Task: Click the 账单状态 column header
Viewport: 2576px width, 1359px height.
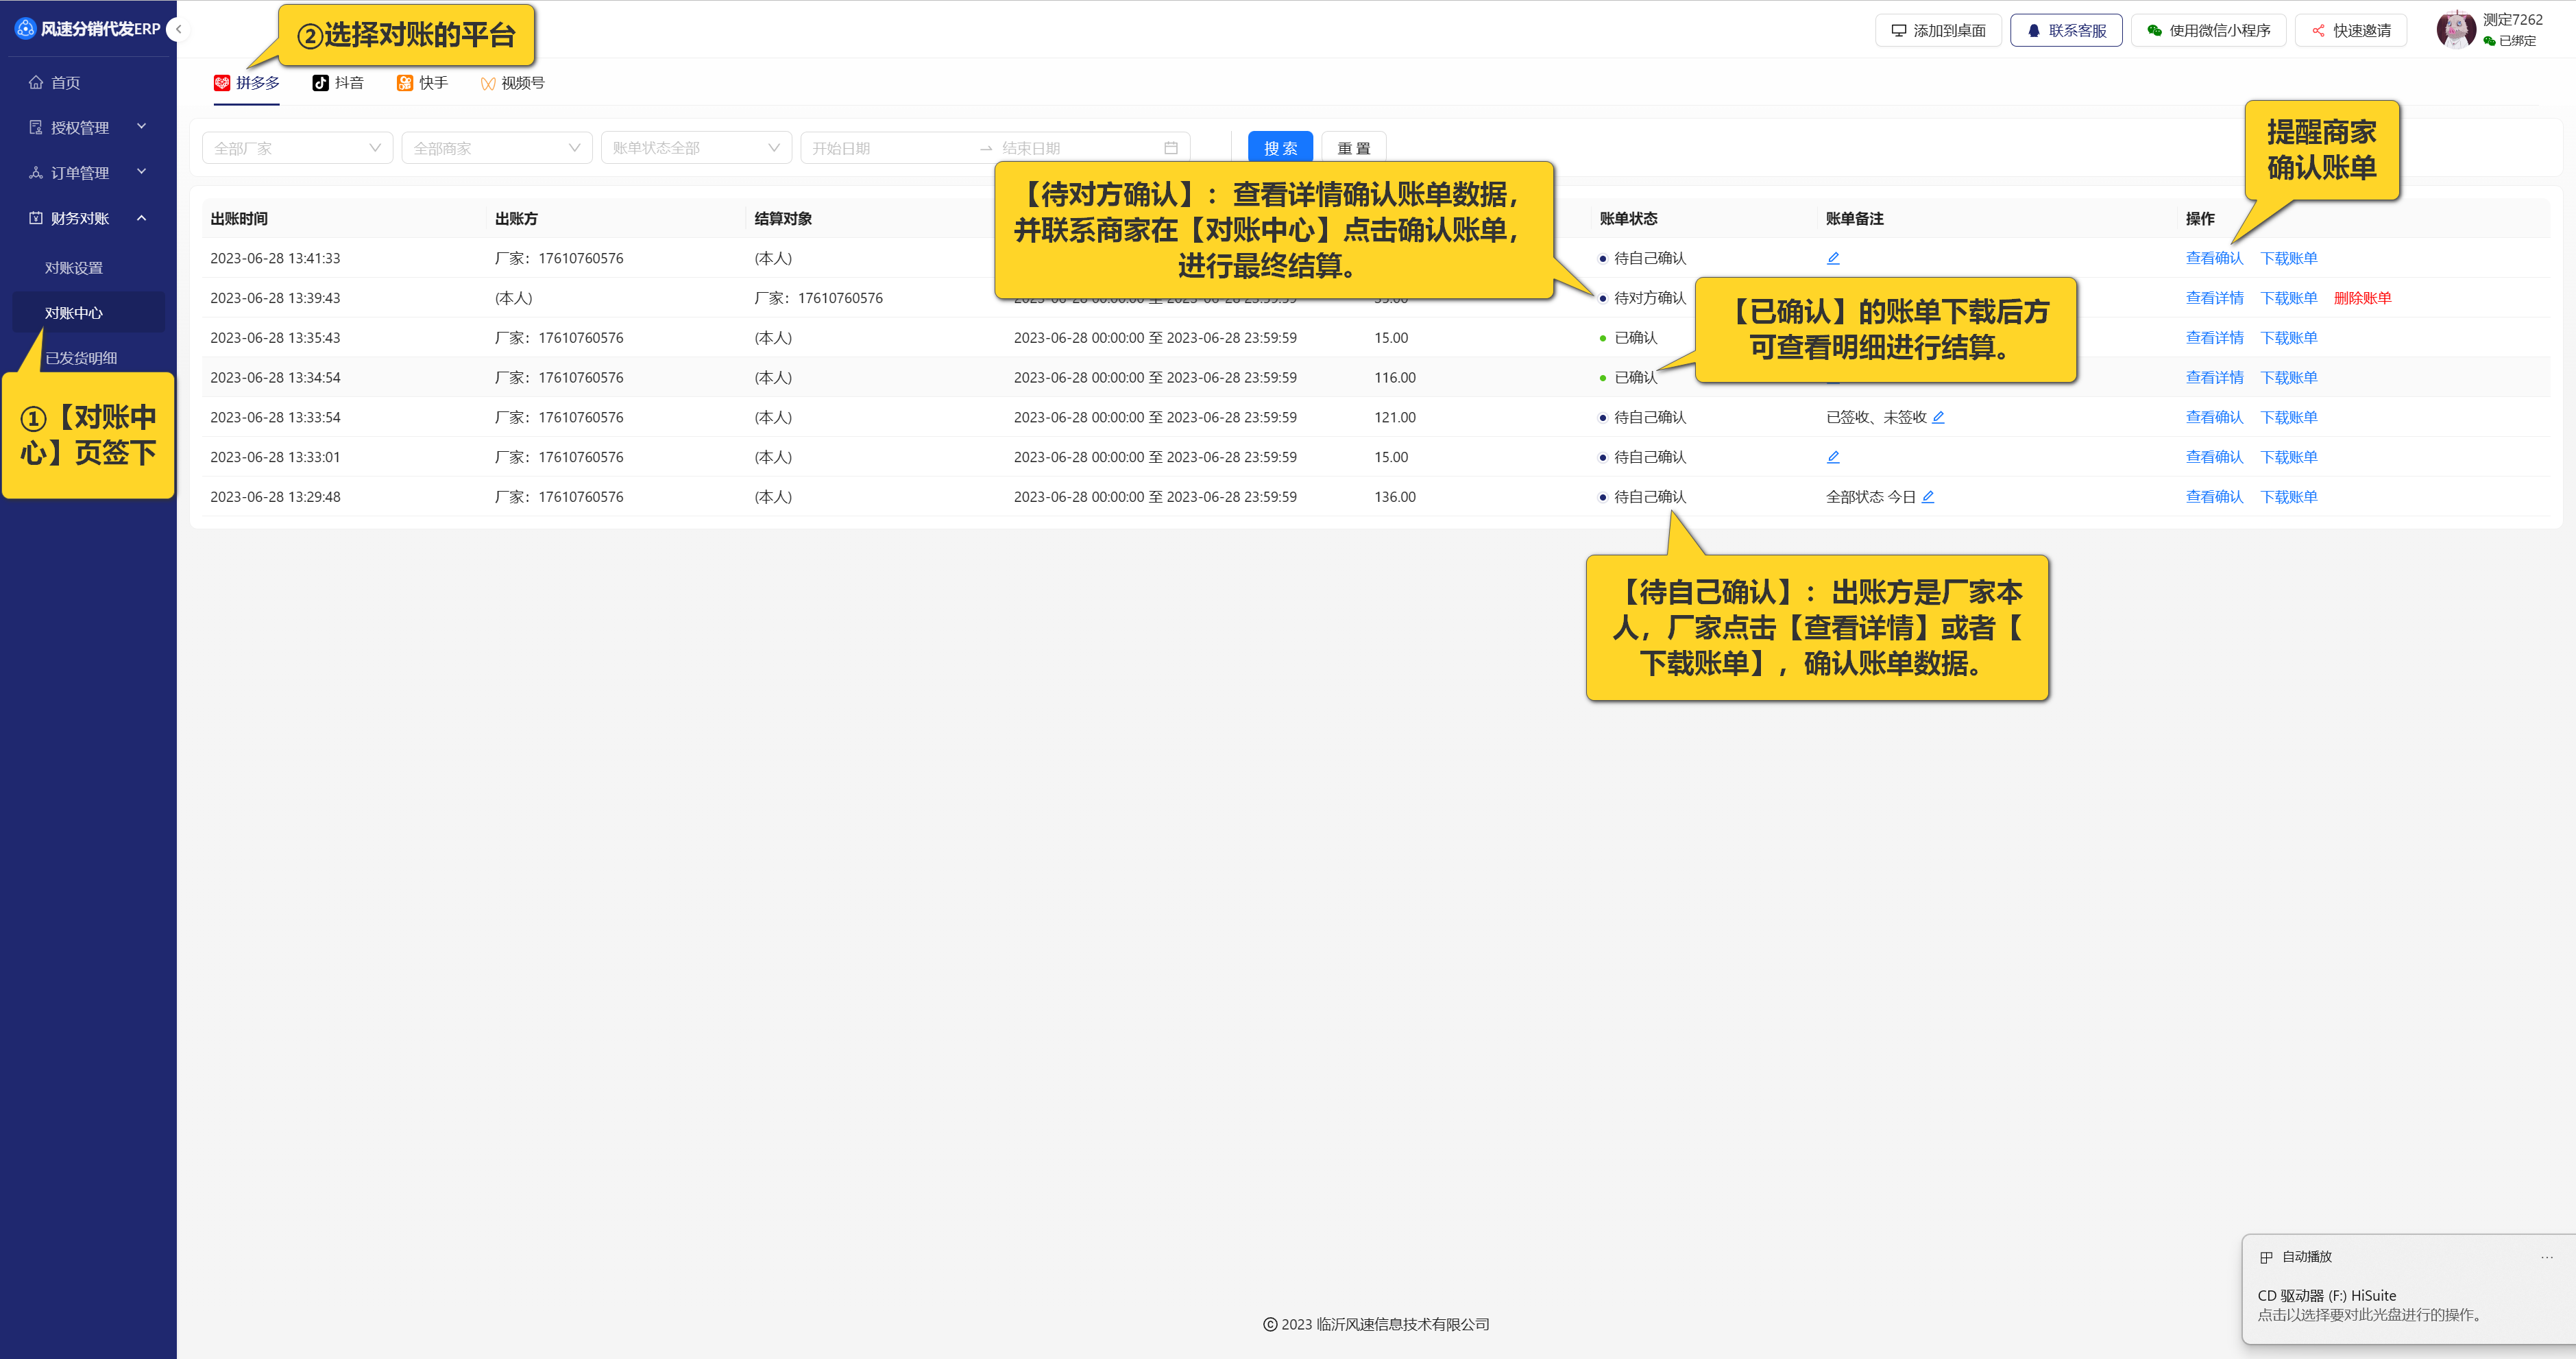Action: [1628, 219]
